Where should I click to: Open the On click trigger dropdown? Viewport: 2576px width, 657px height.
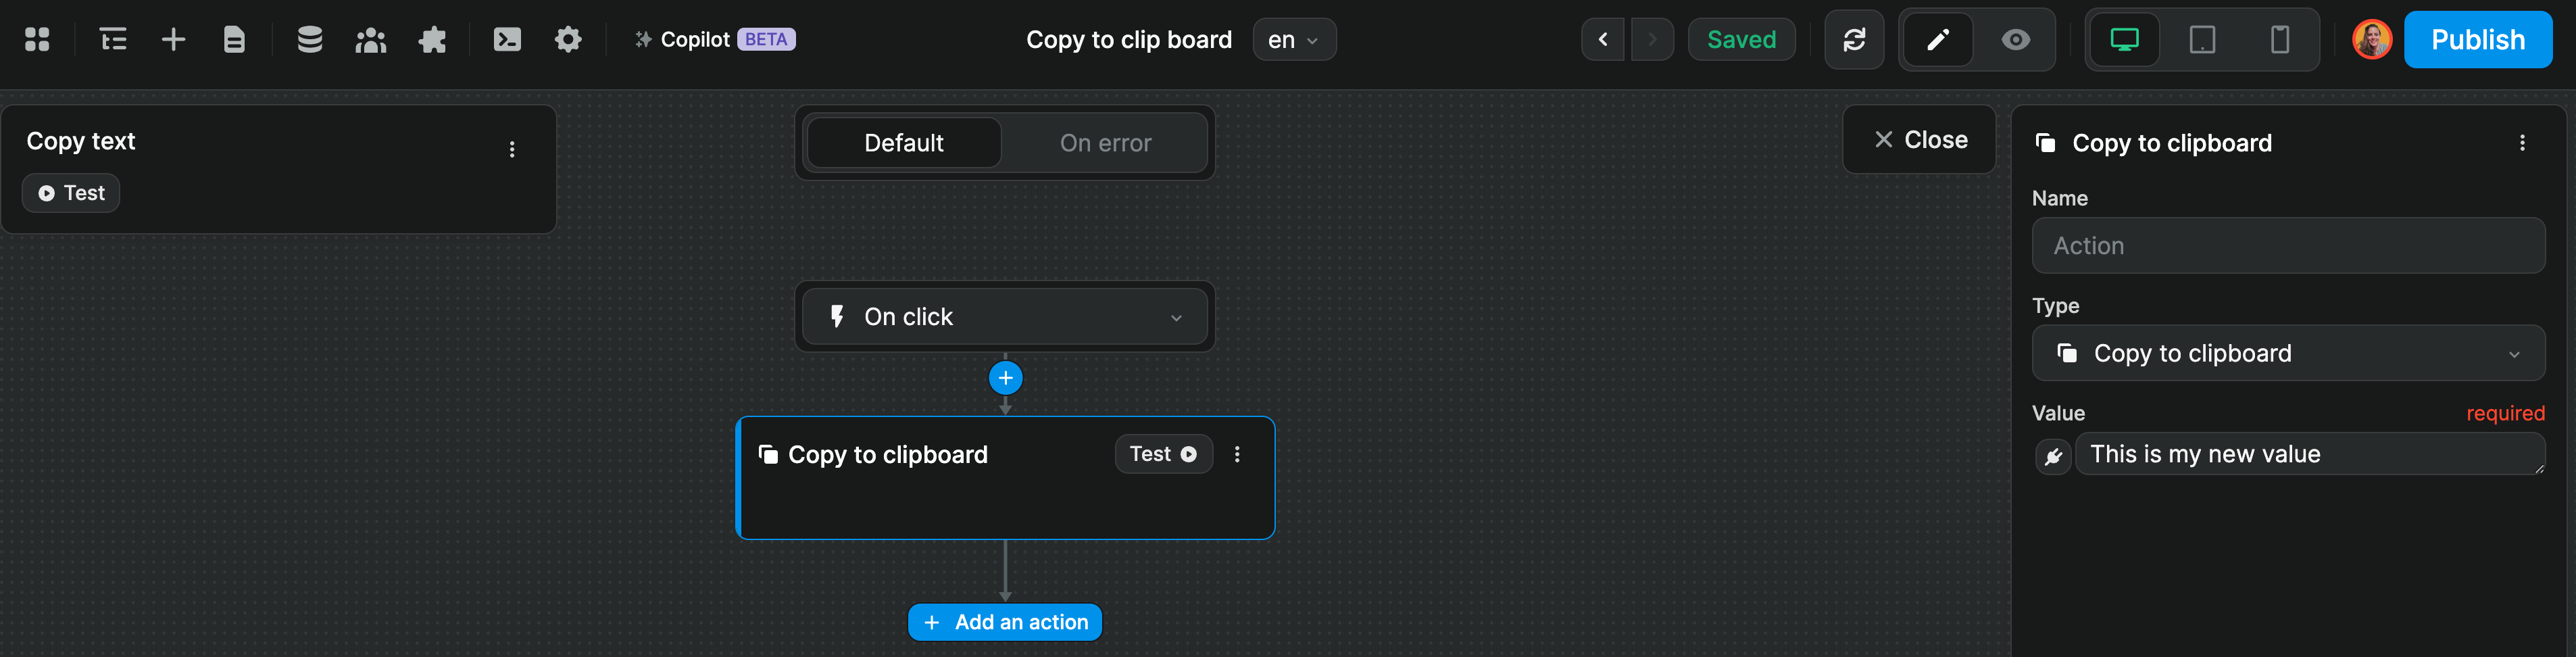click(1004, 316)
